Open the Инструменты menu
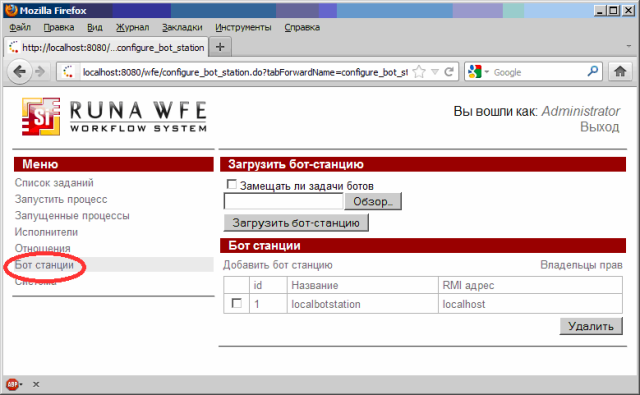The image size is (640, 395). 243,27
